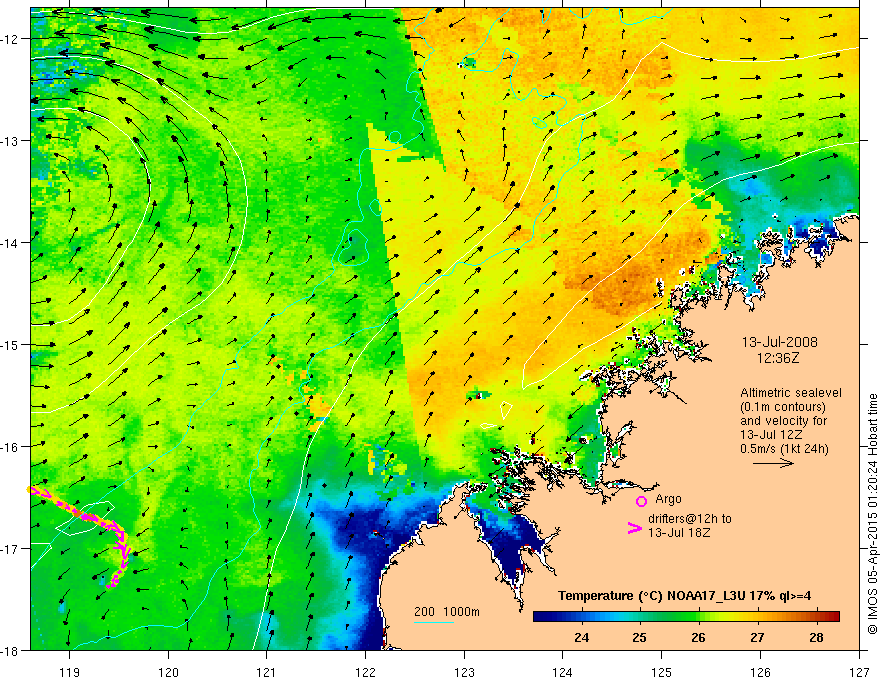Click the longitude axis label 126

pos(760,672)
